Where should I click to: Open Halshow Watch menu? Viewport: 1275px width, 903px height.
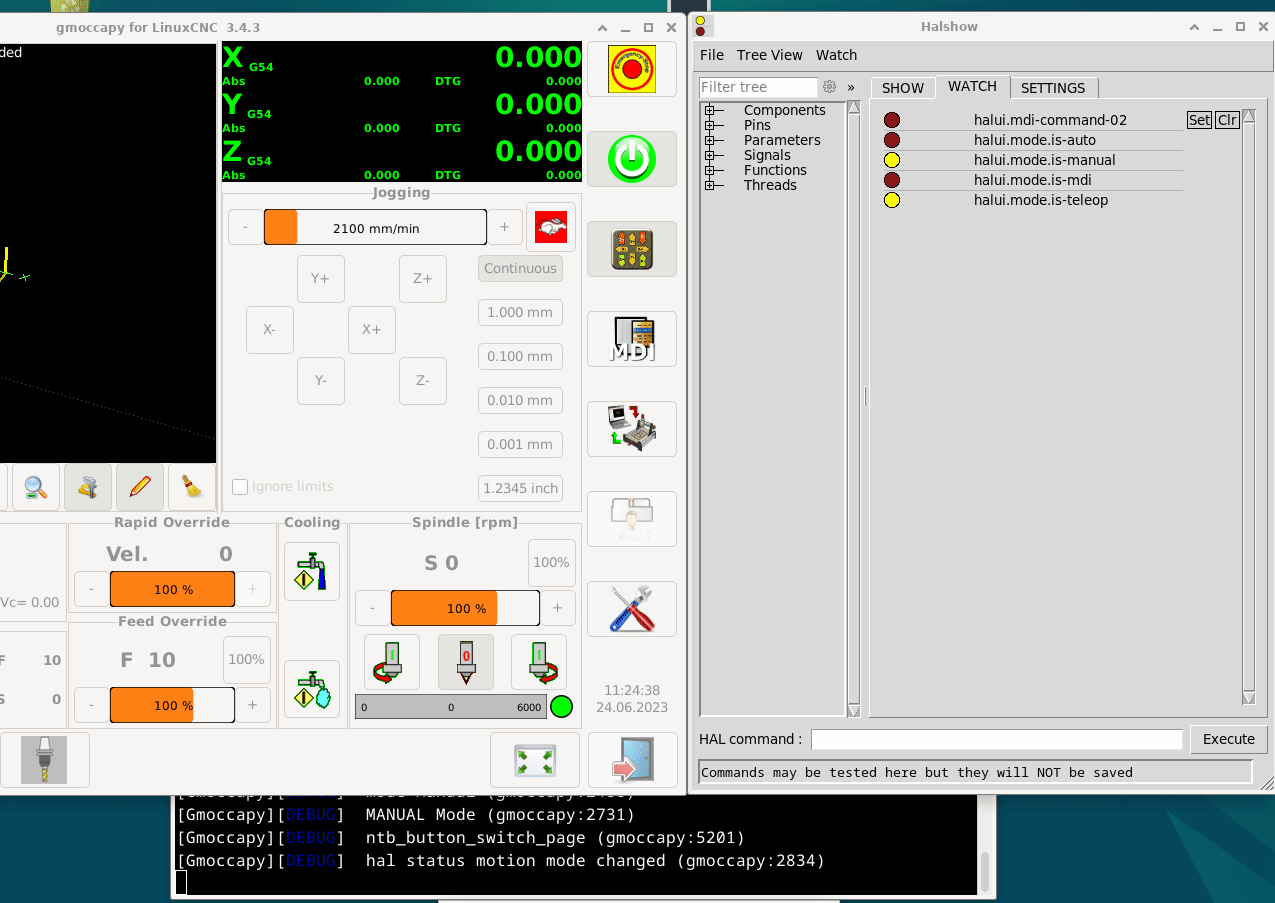pyautogui.click(x=837, y=55)
